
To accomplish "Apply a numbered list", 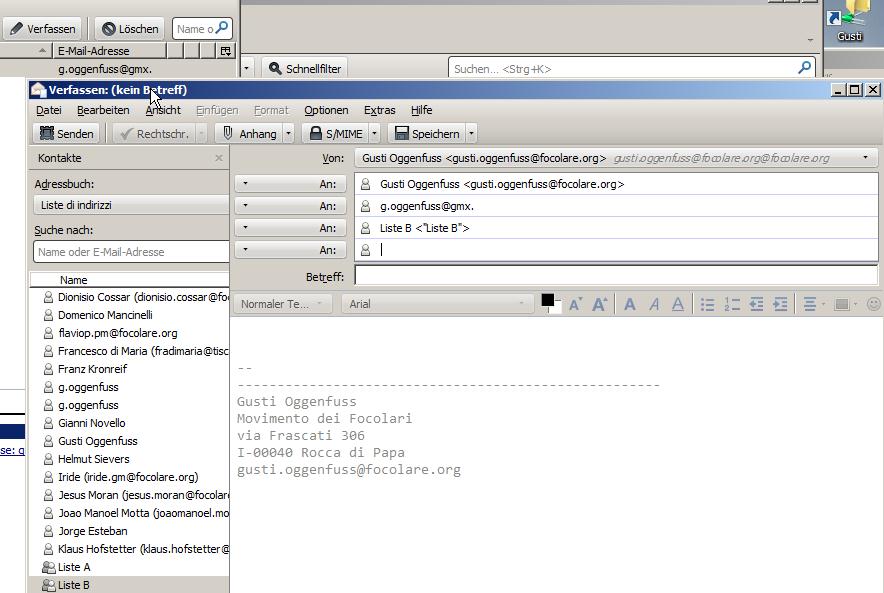I will tap(732, 304).
